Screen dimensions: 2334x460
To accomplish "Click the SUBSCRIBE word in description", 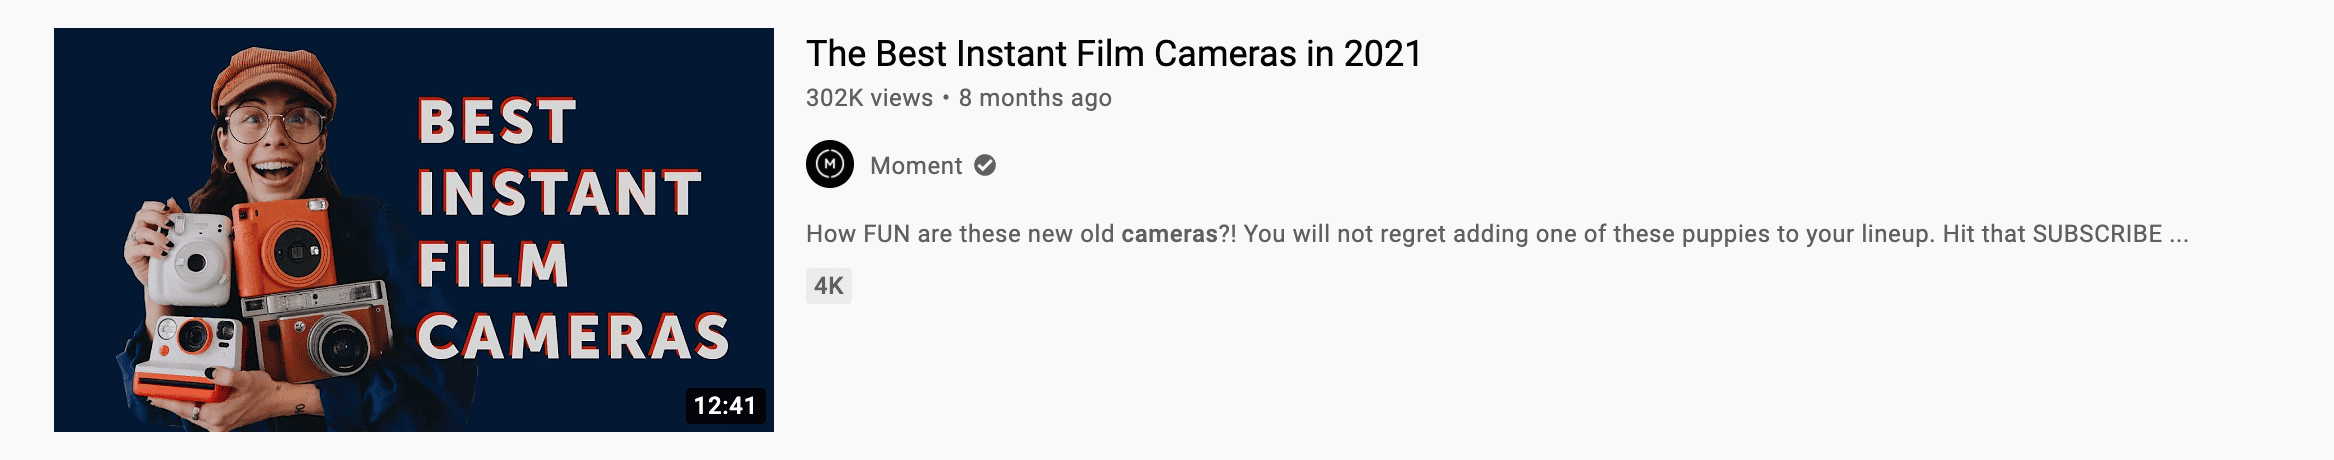I will tap(2097, 234).
